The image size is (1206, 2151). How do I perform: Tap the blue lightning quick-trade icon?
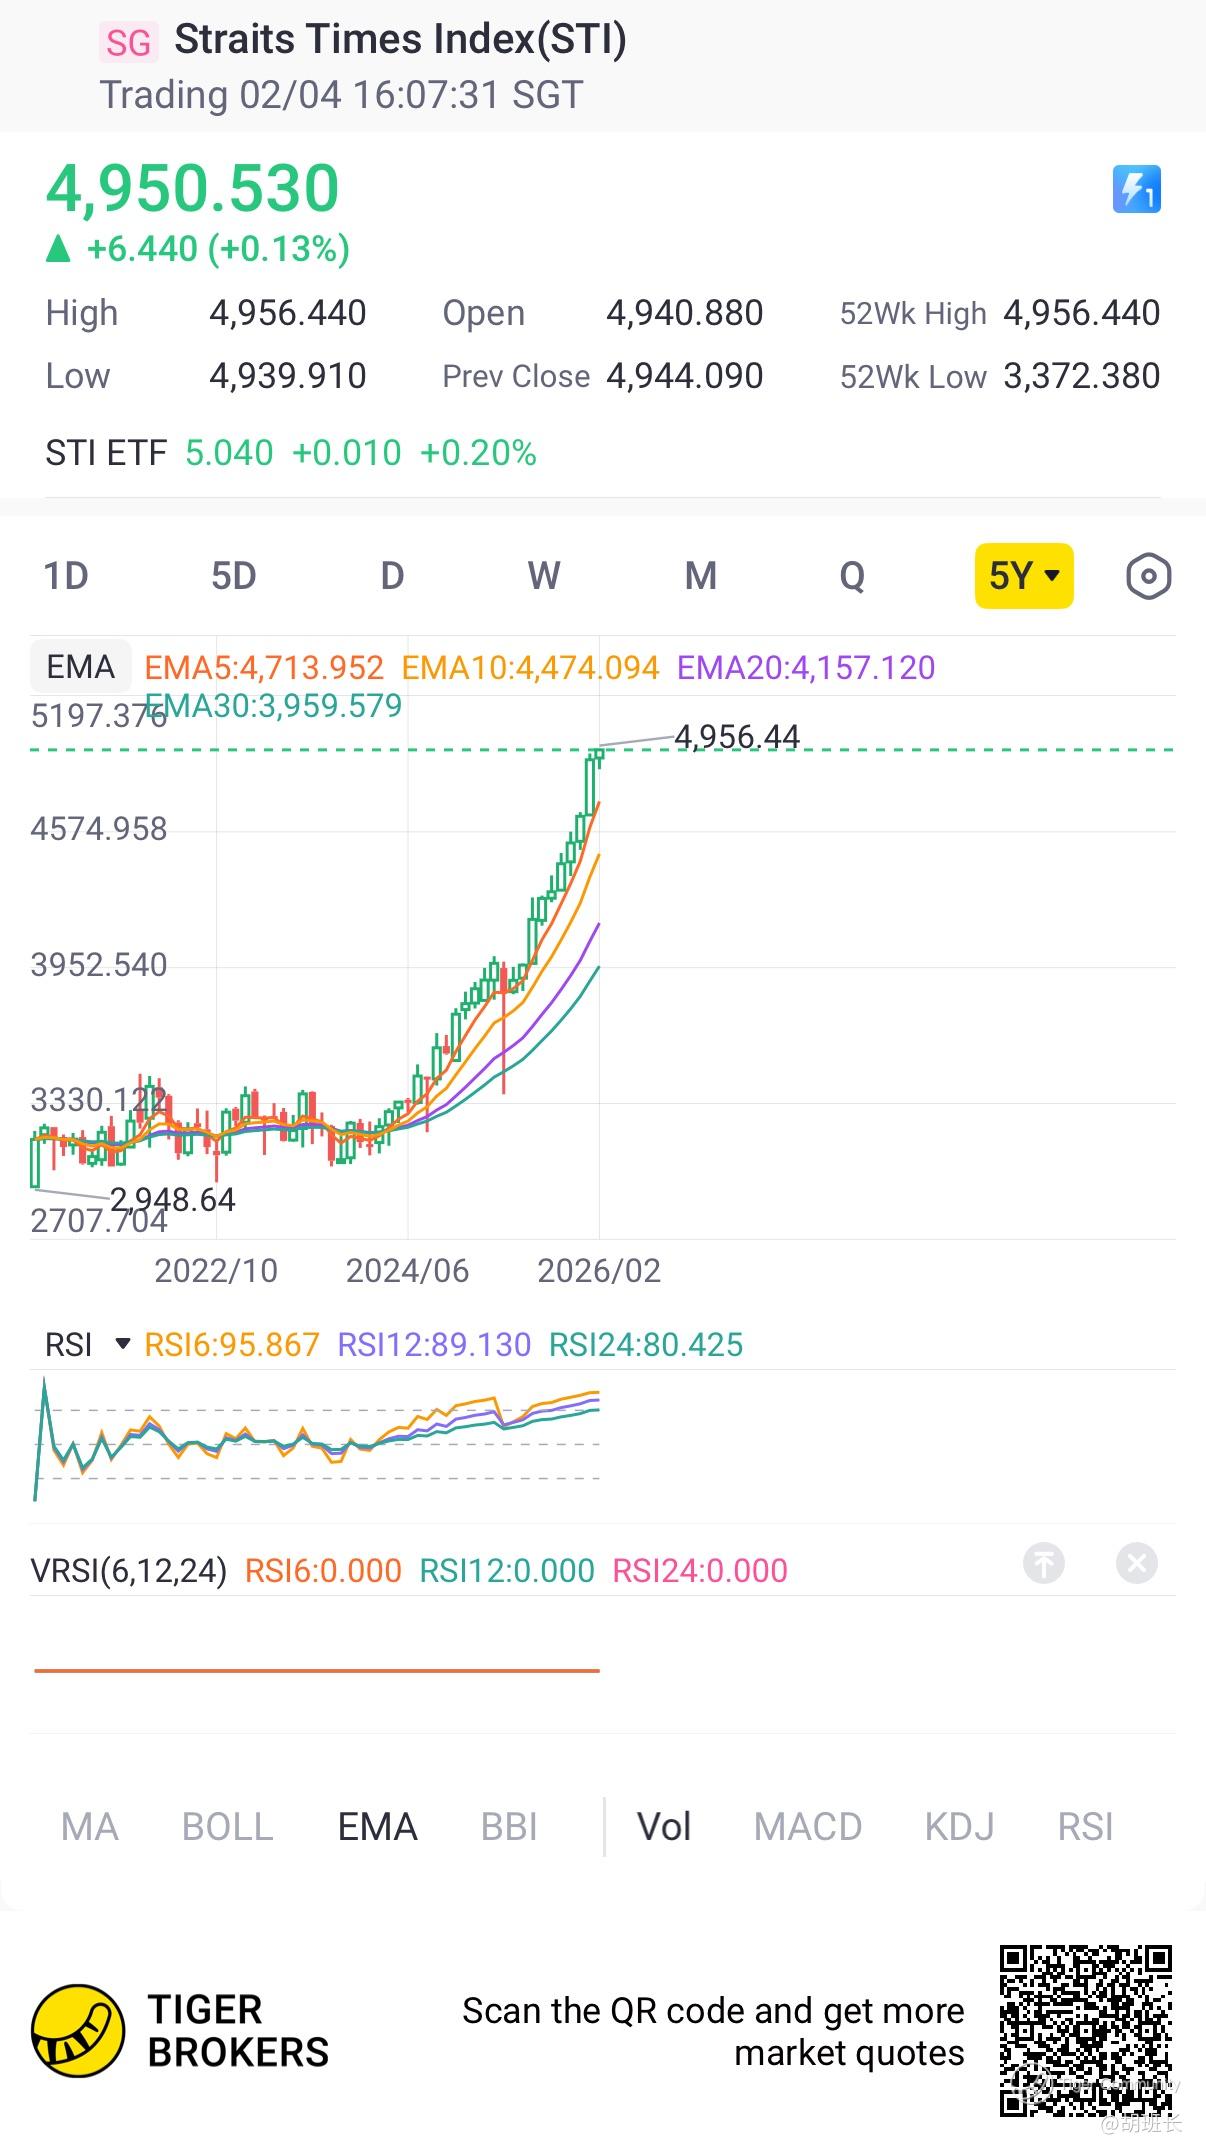click(x=1136, y=189)
